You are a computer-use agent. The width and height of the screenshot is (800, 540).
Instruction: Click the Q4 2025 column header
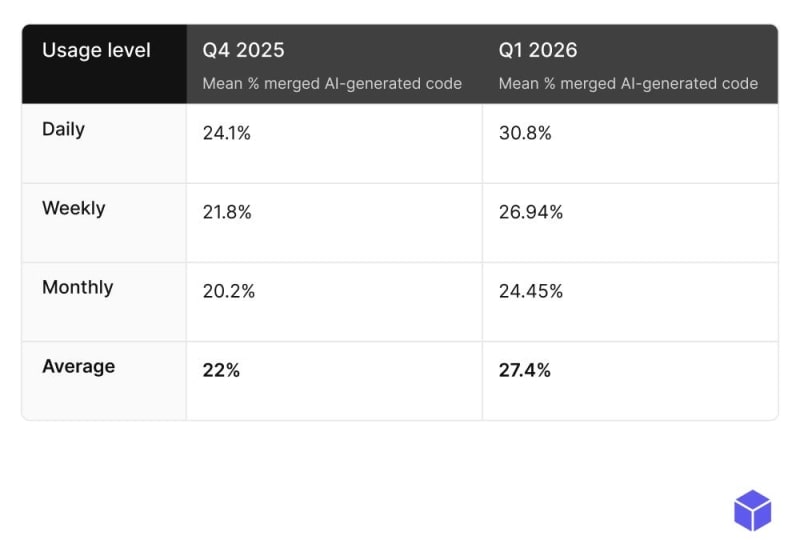point(333,64)
